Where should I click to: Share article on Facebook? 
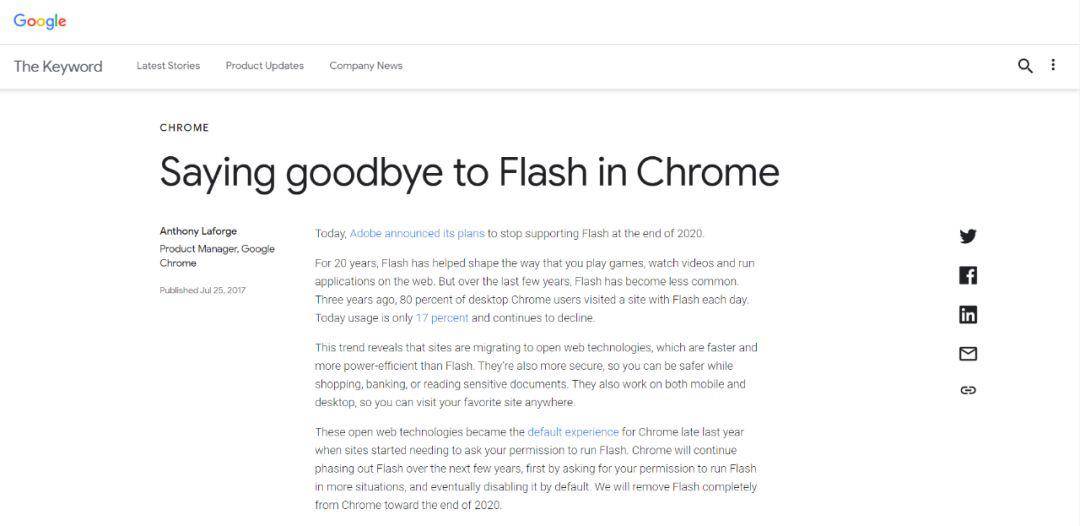[x=968, y=275]
